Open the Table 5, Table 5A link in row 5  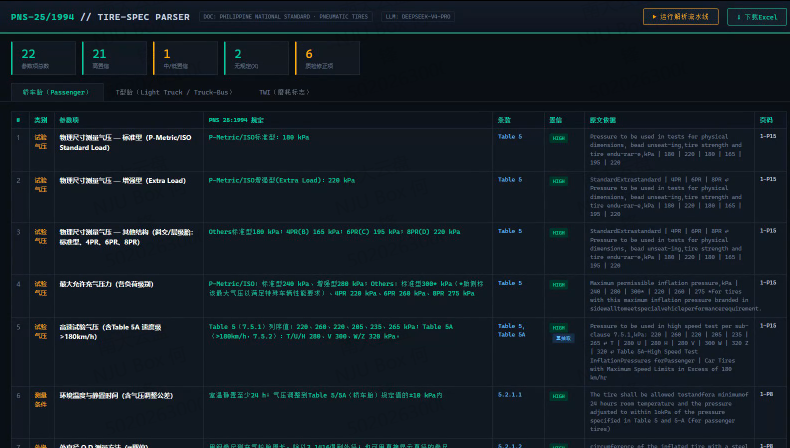point(511,330)
